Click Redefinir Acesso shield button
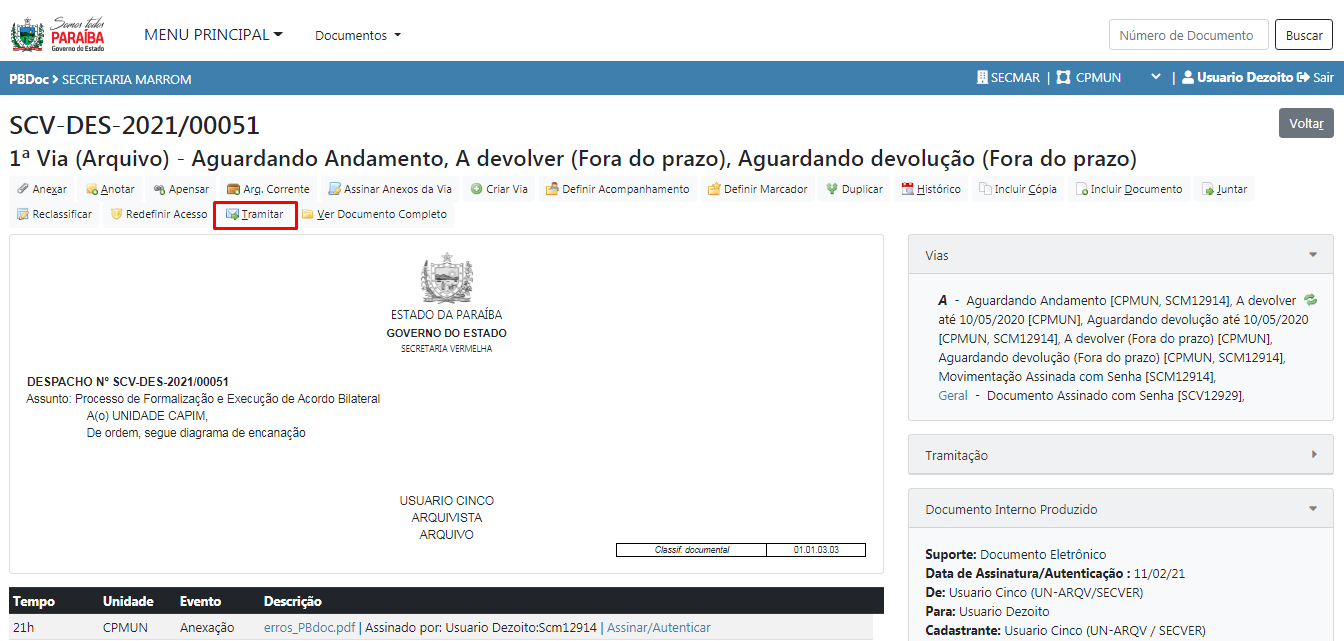 158,214
